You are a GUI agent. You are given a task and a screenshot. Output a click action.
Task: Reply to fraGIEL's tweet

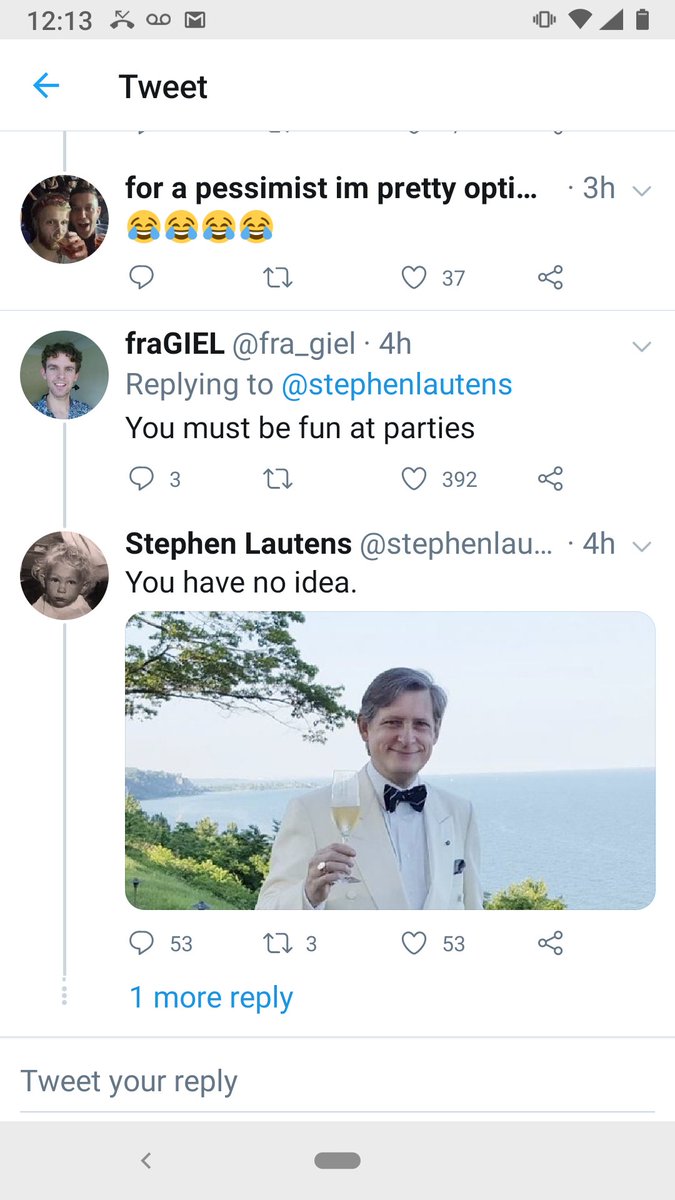point(142,479)
